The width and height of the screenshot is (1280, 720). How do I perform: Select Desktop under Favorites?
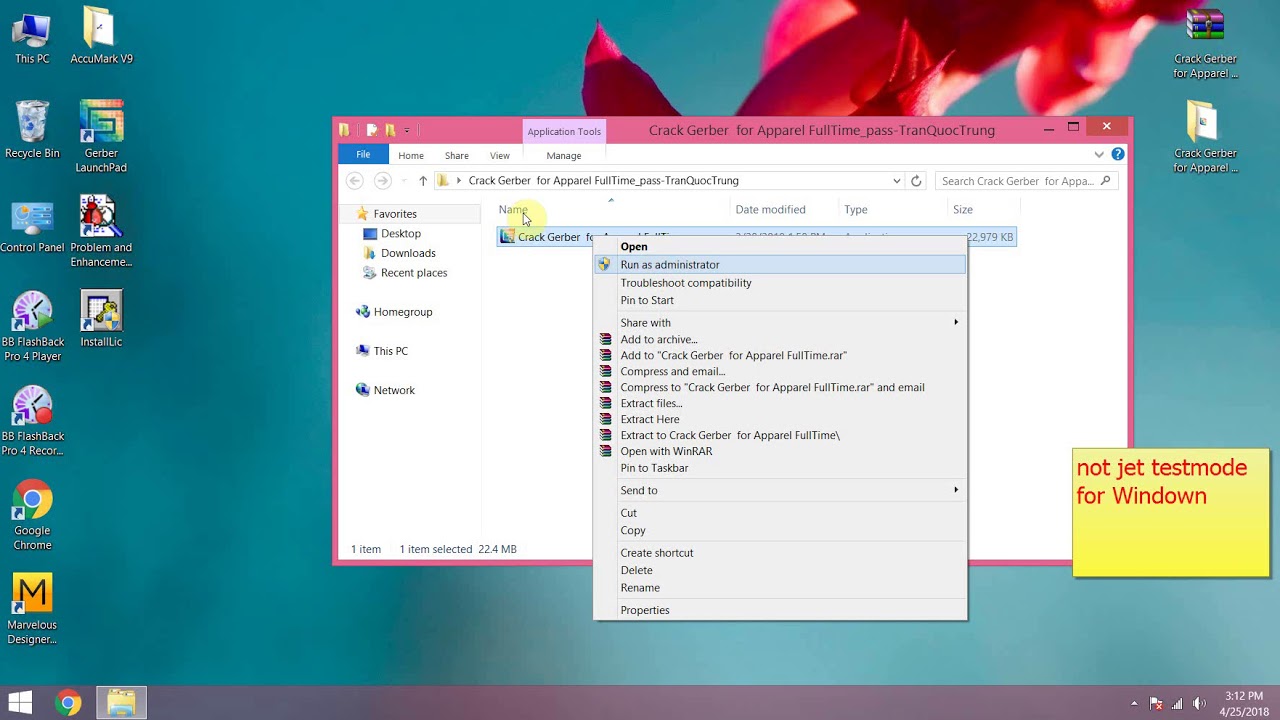tap(400, 233)
